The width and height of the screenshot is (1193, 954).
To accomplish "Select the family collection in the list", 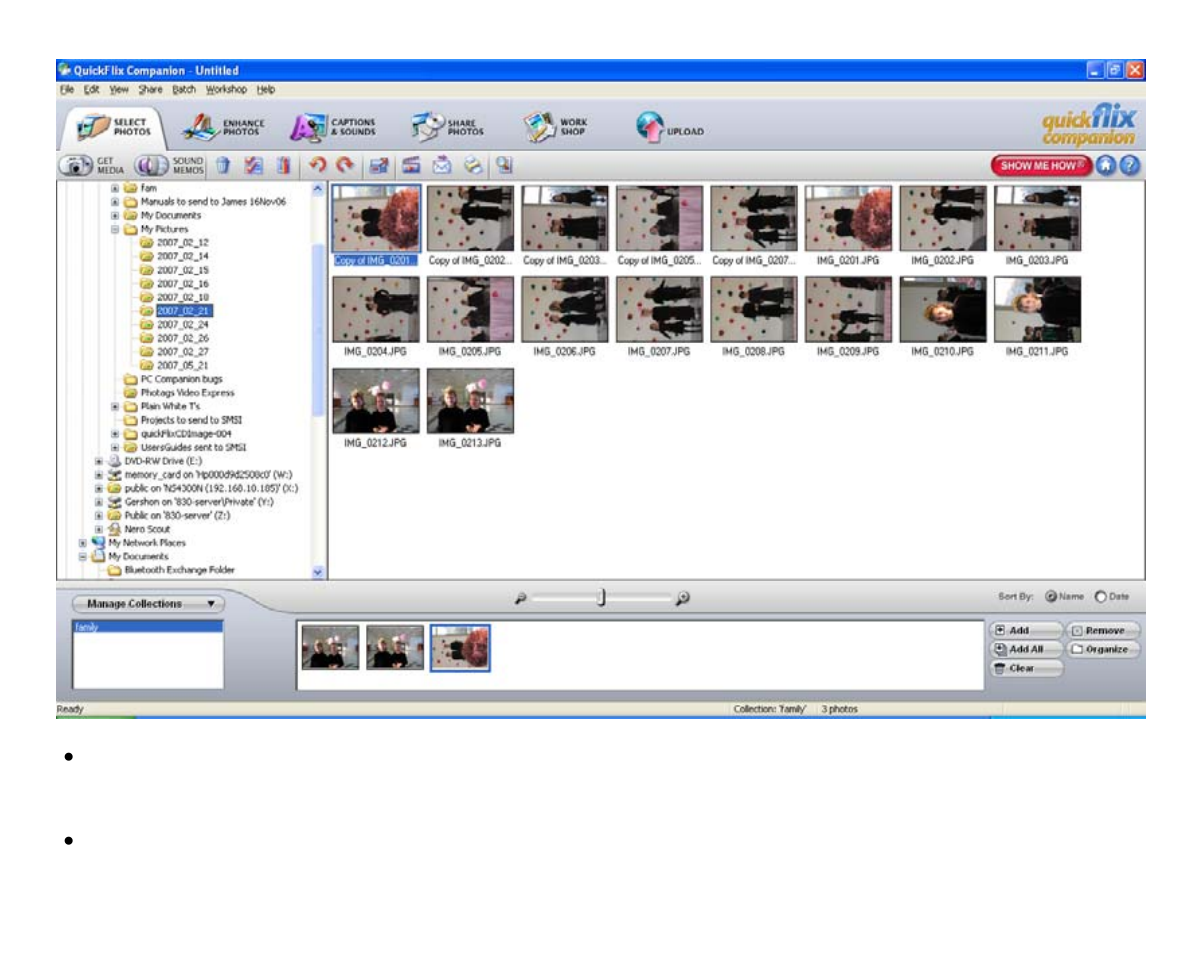I will coord(148,627).
